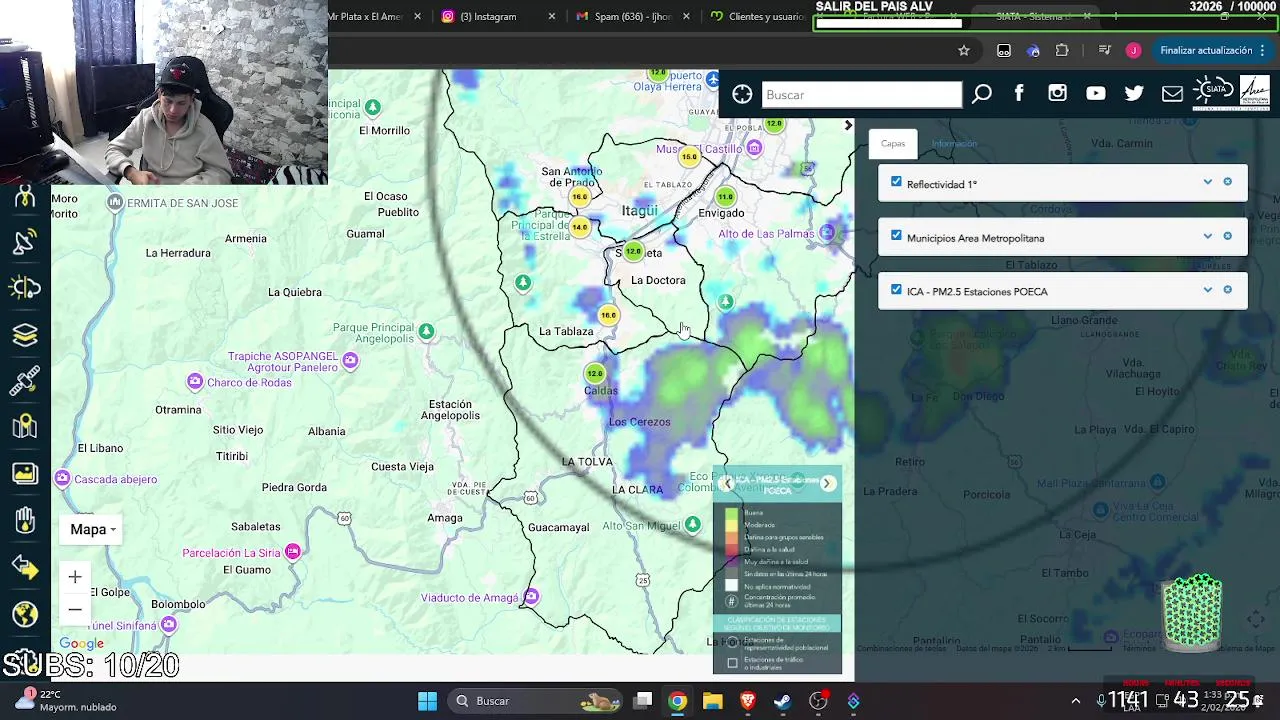Screen dimensions: 1280x720
Task: Open the Mapa type dropdown
Action: click(93, 529)
